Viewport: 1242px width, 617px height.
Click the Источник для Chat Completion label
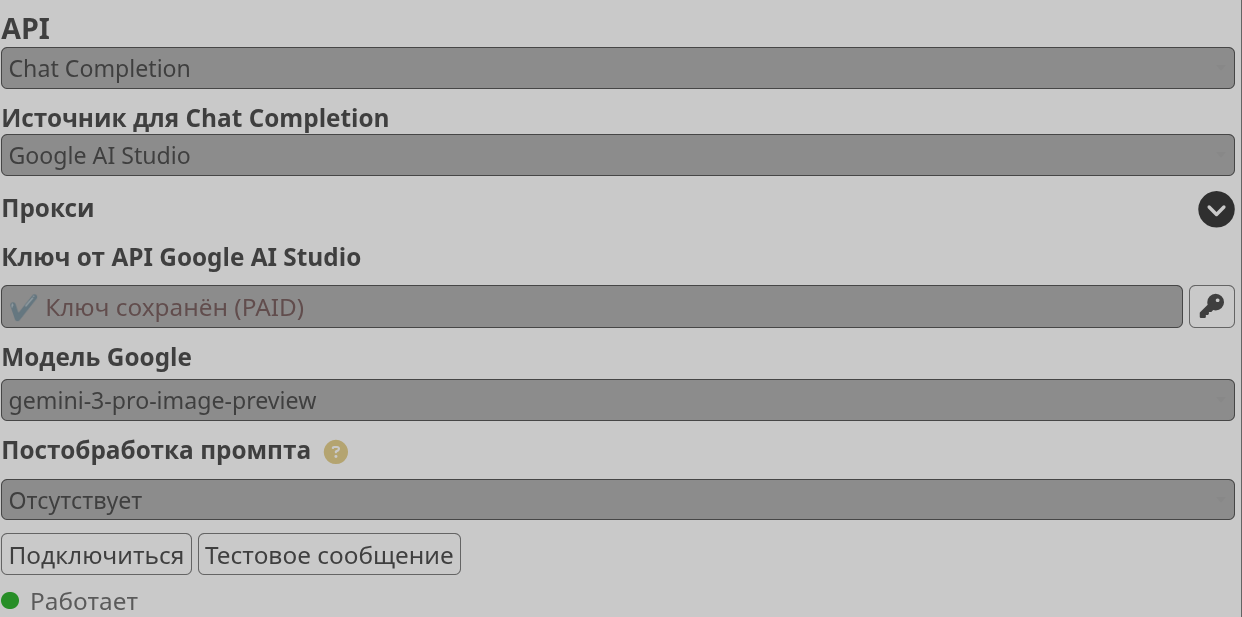tap(195, 118)
